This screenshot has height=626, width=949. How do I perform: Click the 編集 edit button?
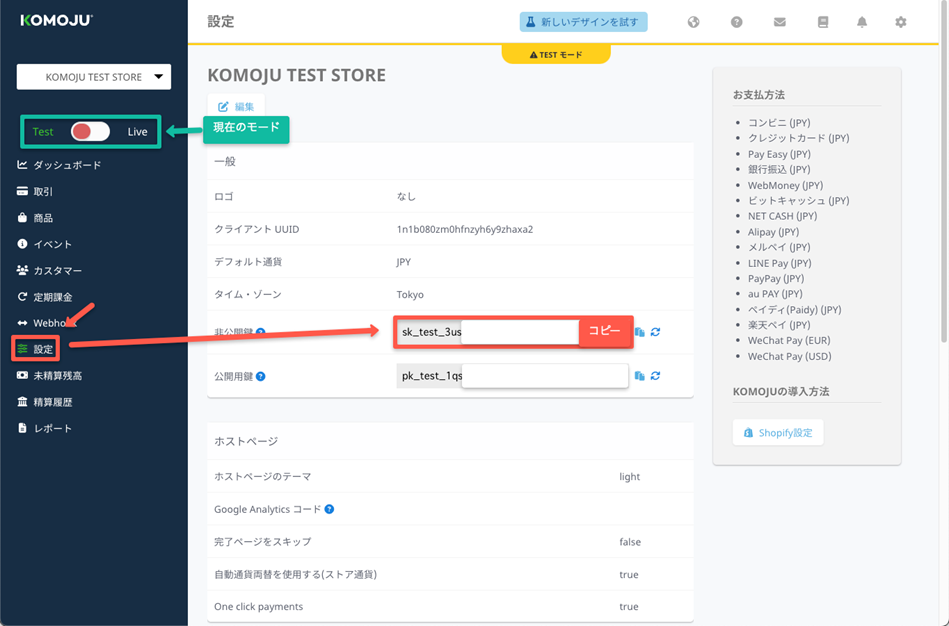click(236, 107)
